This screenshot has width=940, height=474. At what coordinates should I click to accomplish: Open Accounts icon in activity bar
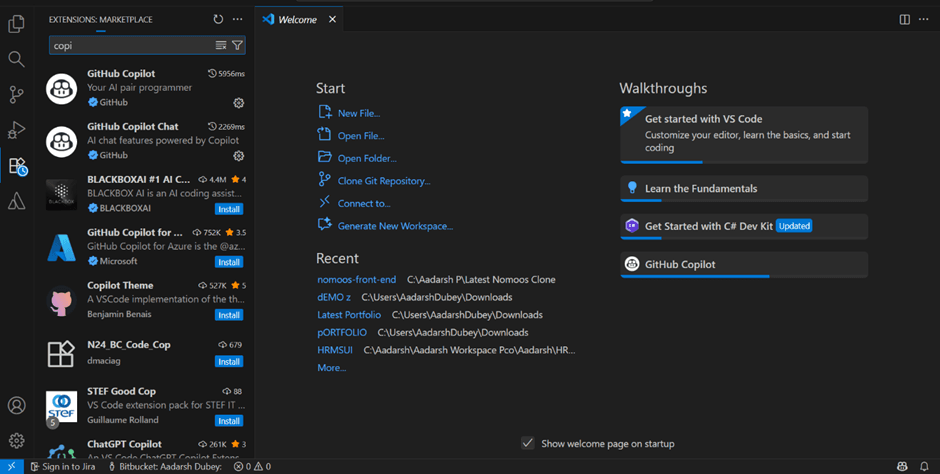(x=16, y=405)
